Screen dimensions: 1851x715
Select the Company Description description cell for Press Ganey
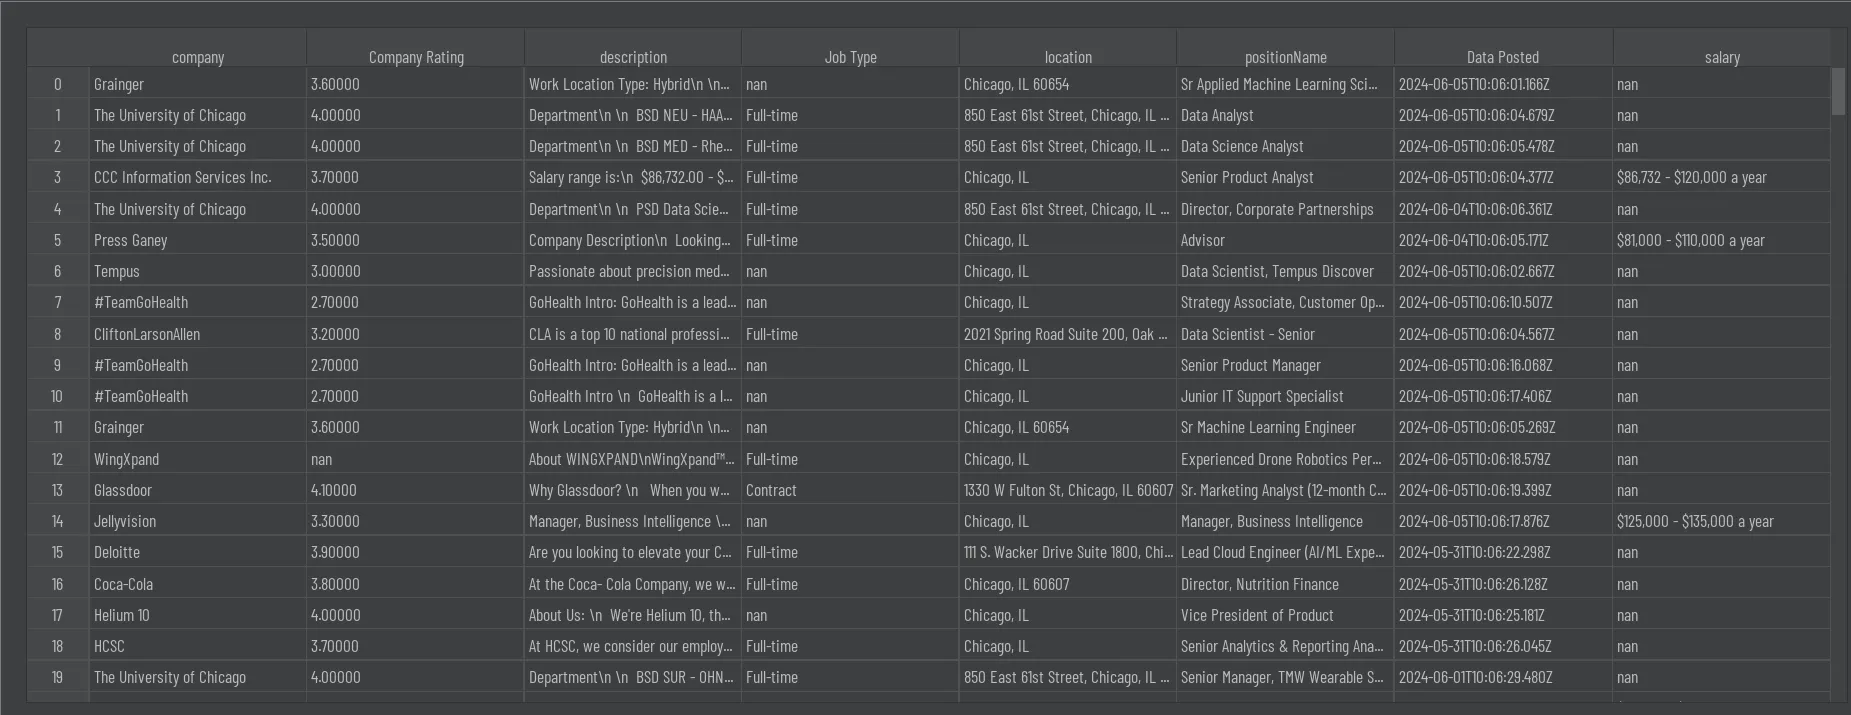tap(633, 240)
